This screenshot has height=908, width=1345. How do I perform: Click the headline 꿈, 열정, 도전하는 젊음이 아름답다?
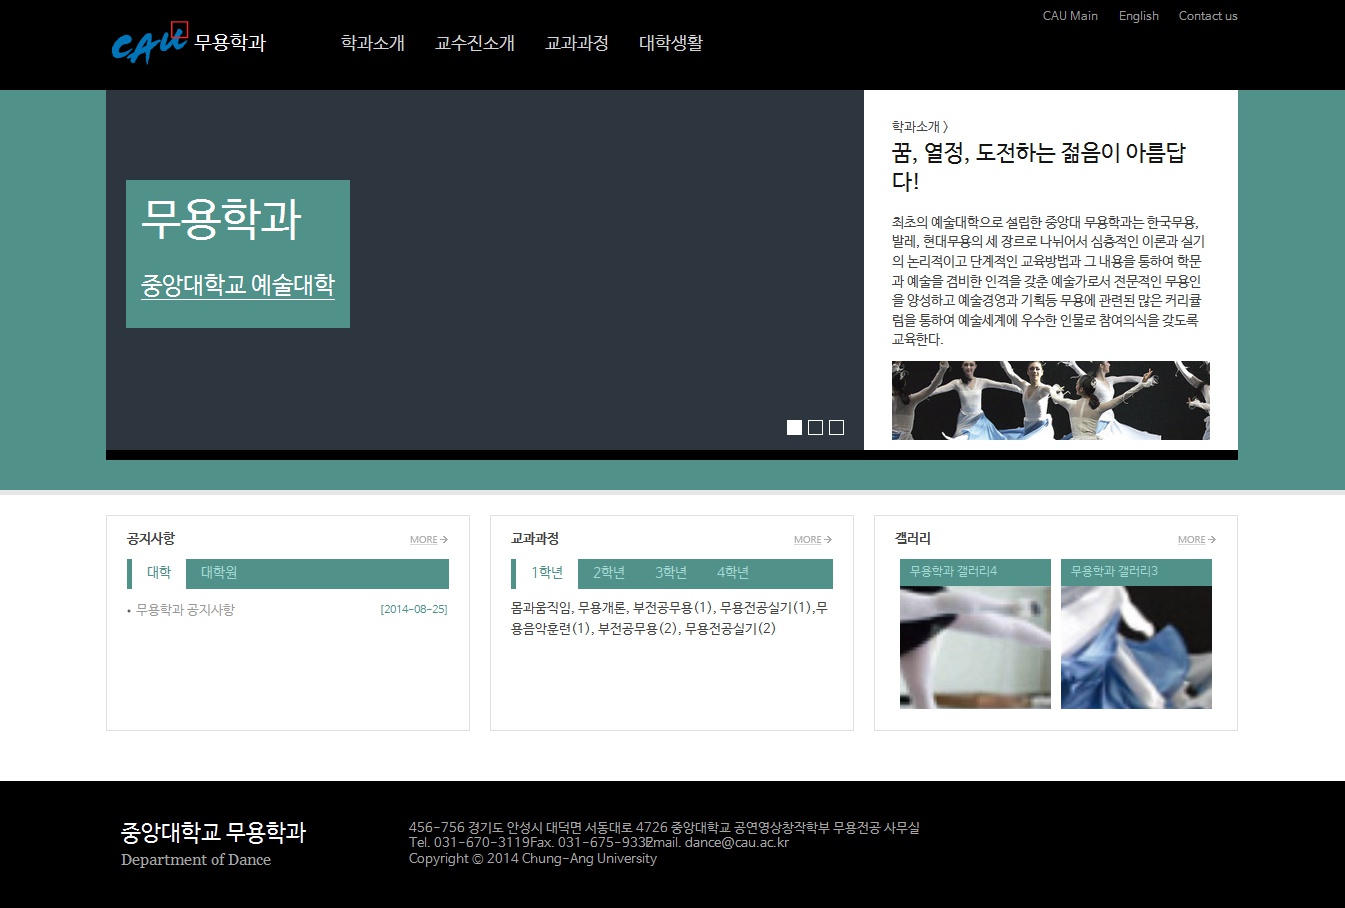point(1039,167)
